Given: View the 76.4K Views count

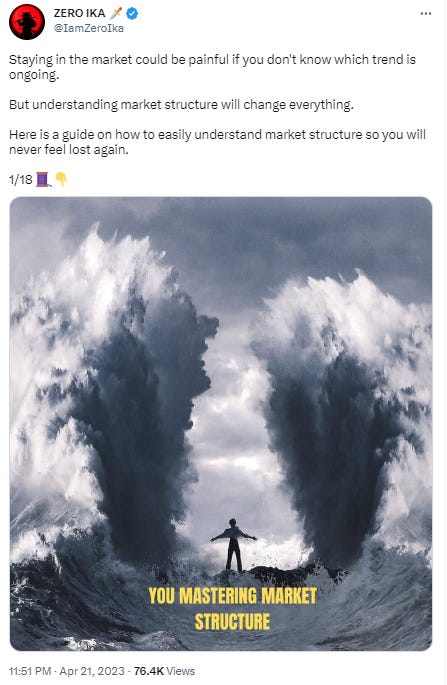Looking at the screenshot, I should 164,671.
